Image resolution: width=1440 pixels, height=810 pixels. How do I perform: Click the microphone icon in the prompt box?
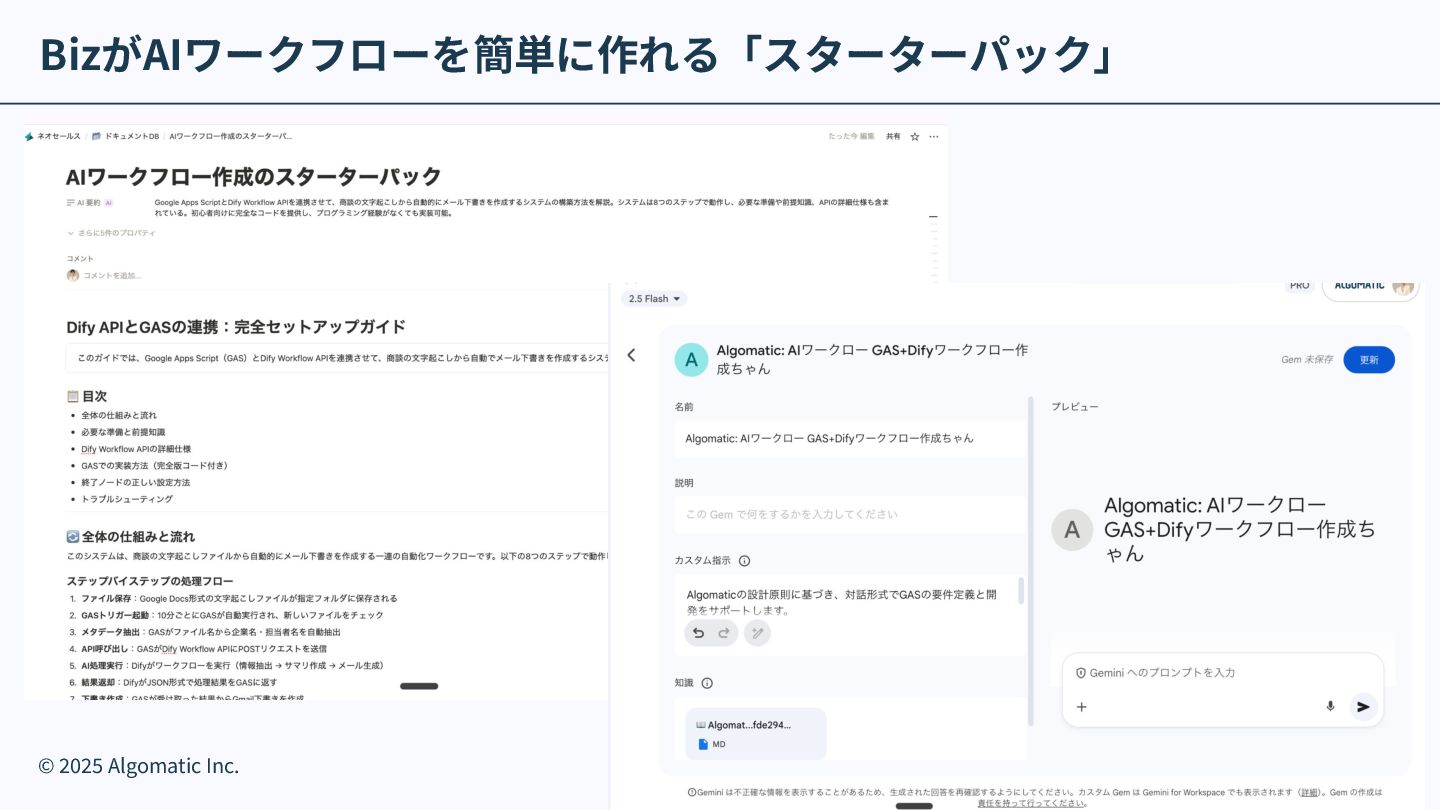click(x=1330, y=706)
